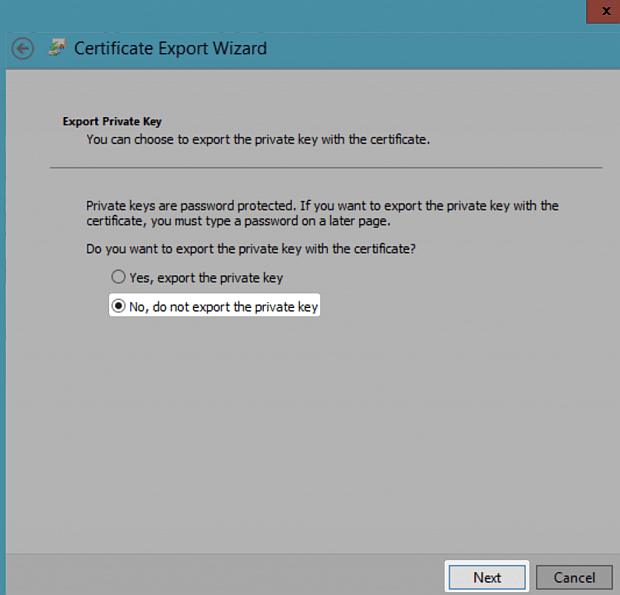The image size is (620, 595).
Task: Click 'Private keys are password protected' paragraph
Action: (322, 213)
